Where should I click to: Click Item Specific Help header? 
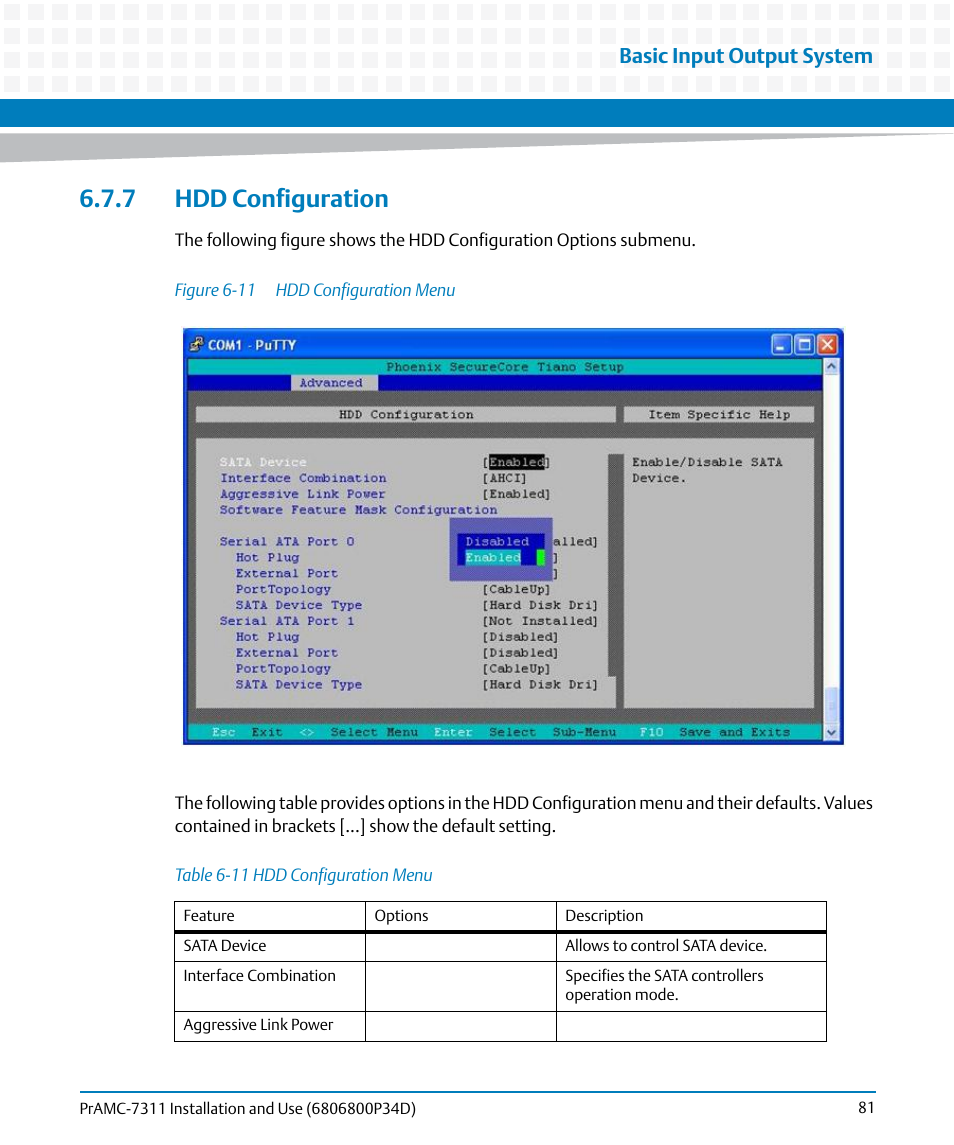[719, 415]
